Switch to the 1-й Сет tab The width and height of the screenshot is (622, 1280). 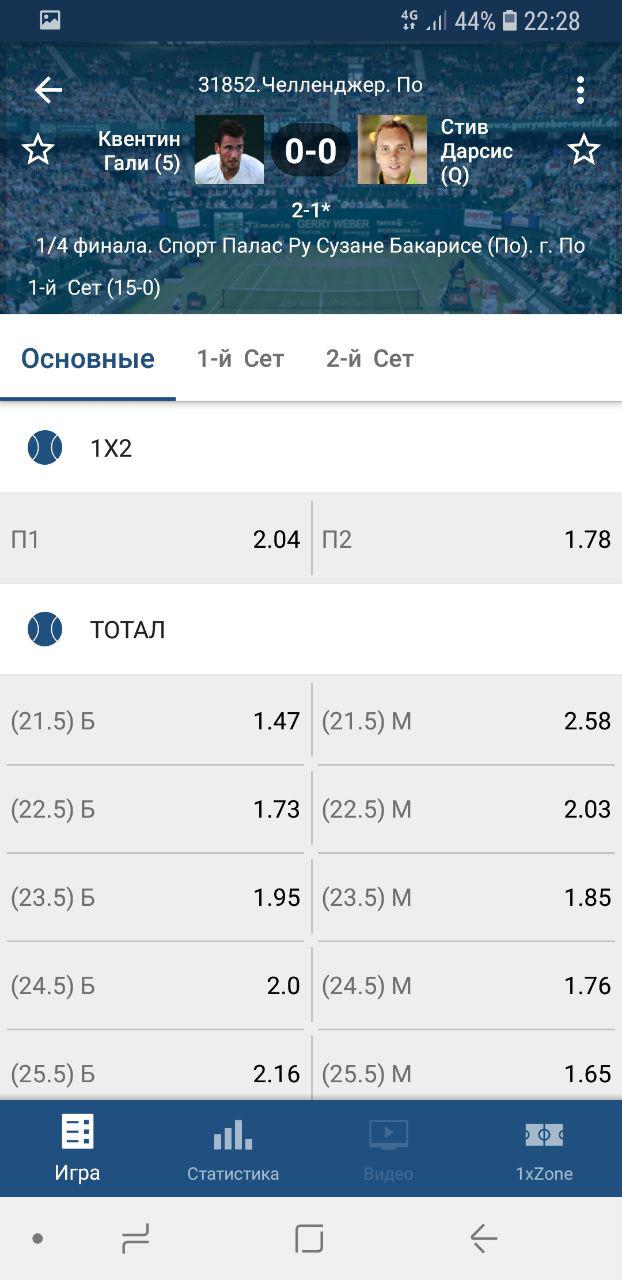(240, 359)
